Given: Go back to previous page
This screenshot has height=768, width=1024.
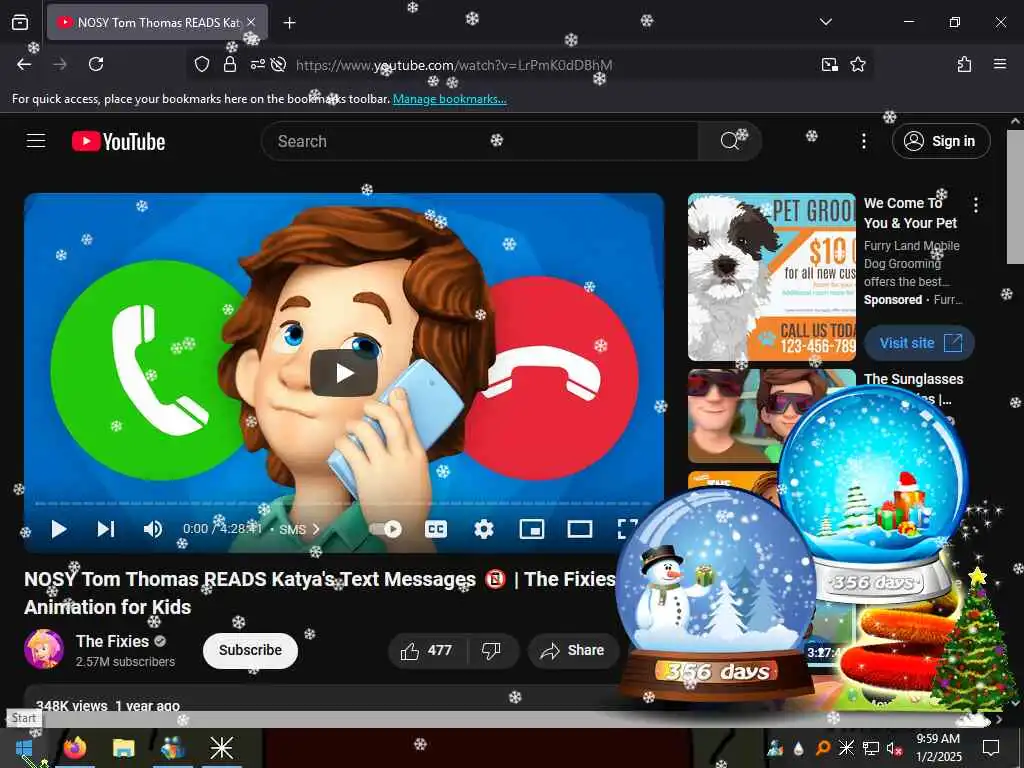Looking at the screenshot, I should tap(24, 64).
